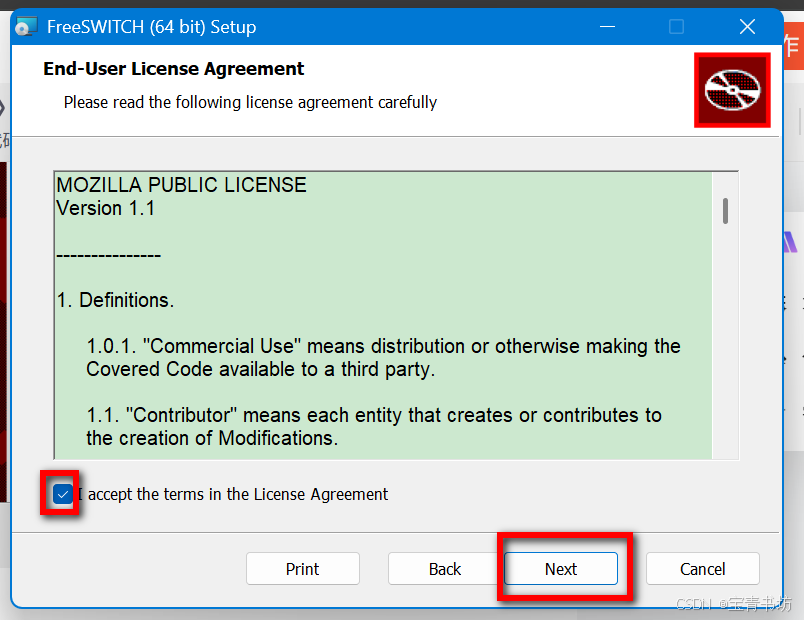The height and width of the screenshot is (620, 804).
Task: Click the installer icon in the title bar
Action: click(26, 27)
